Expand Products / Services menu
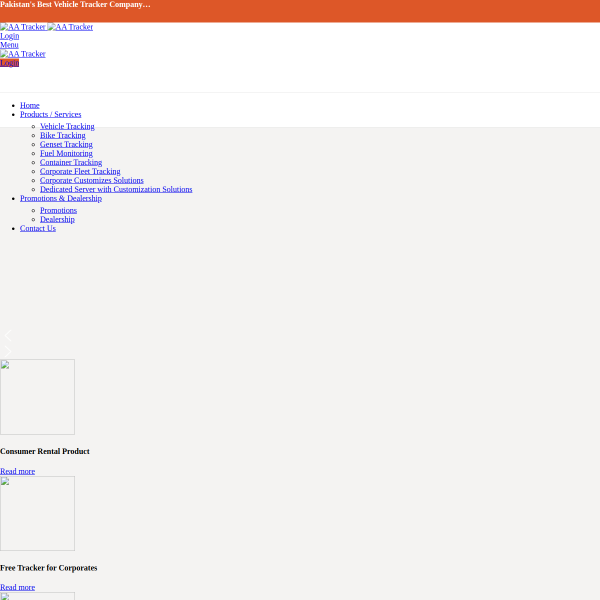The image size is (600, 600). point(51,114)
